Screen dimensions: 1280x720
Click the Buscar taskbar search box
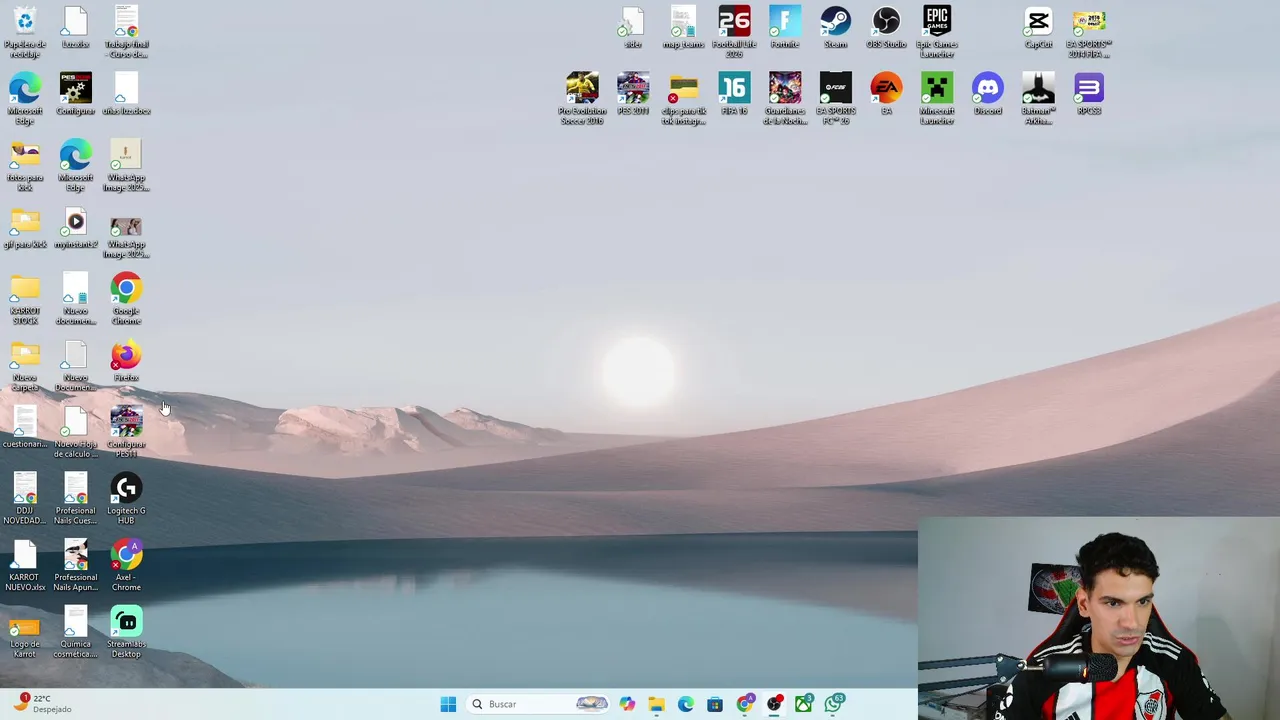tap(538, 704)
